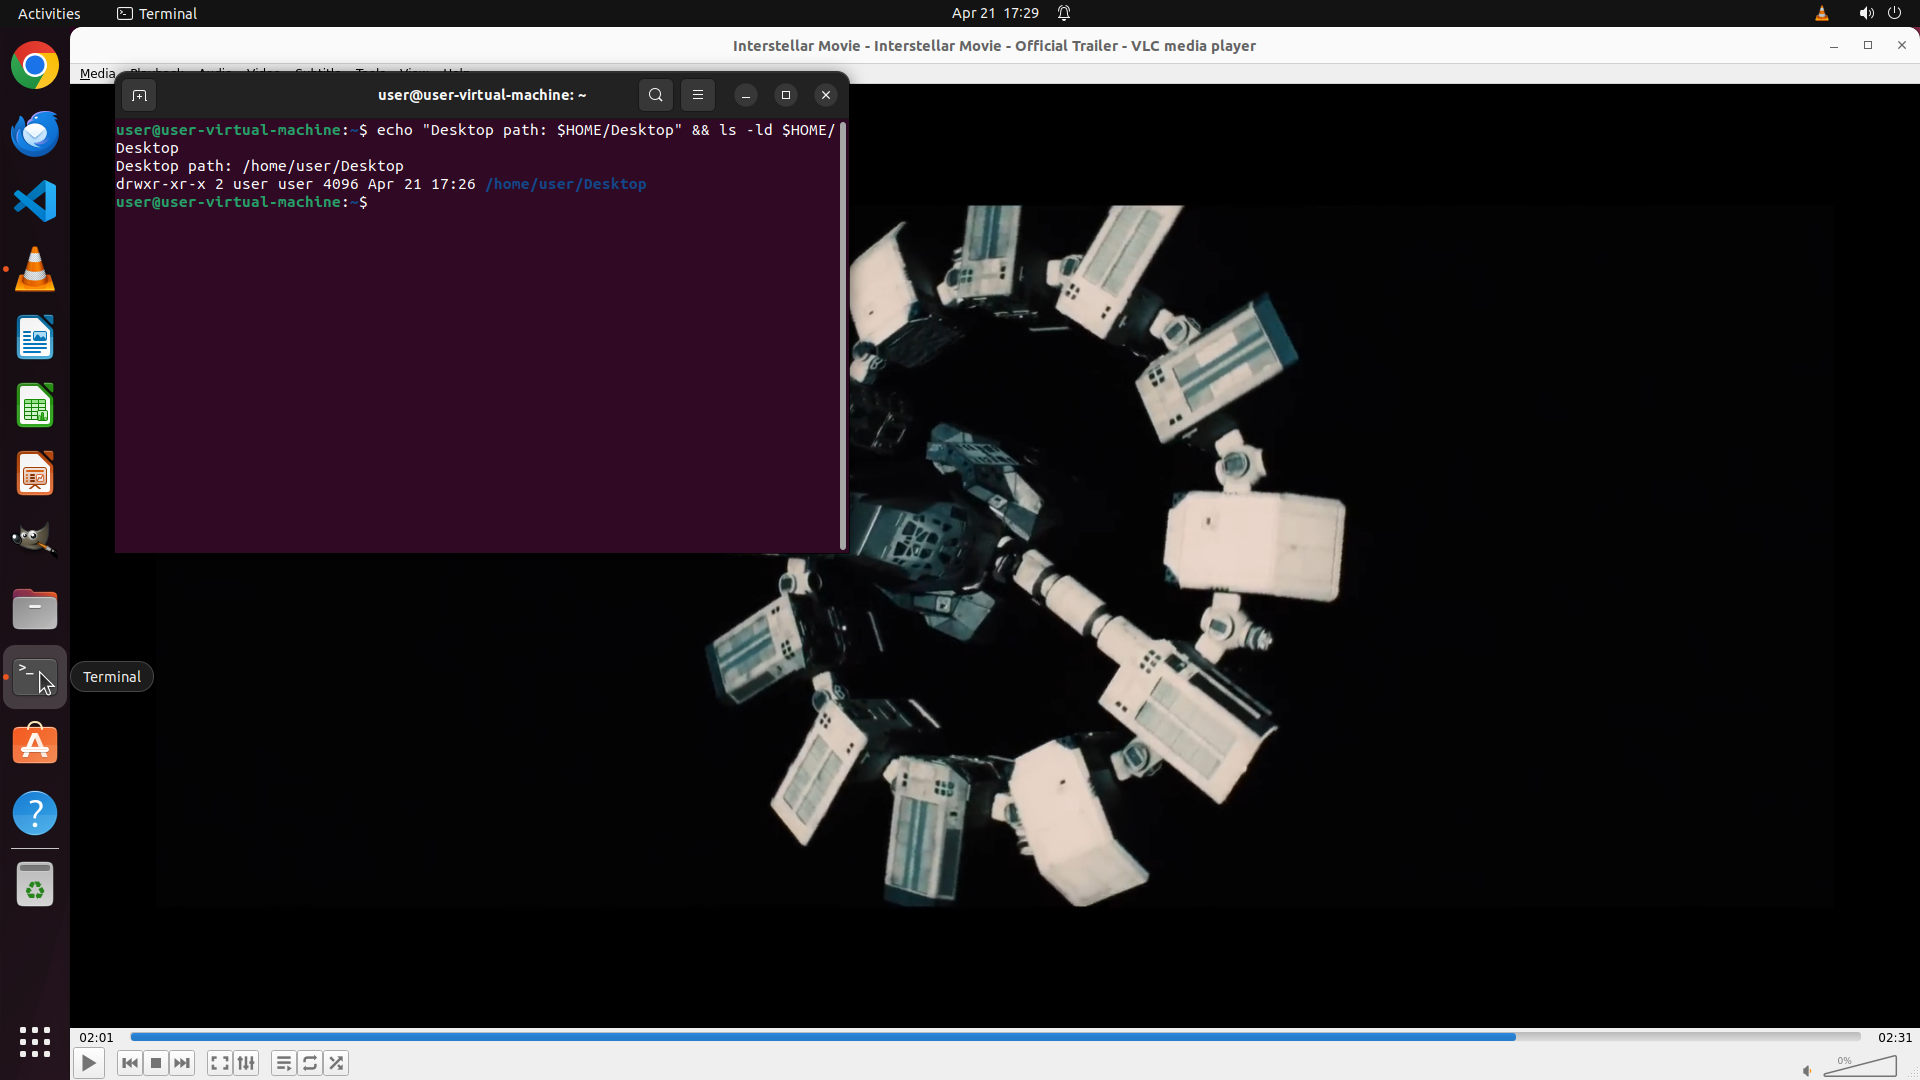Show extended settings and effects
This screenshot has width=1920, height=1080.
coord(246,1063)
